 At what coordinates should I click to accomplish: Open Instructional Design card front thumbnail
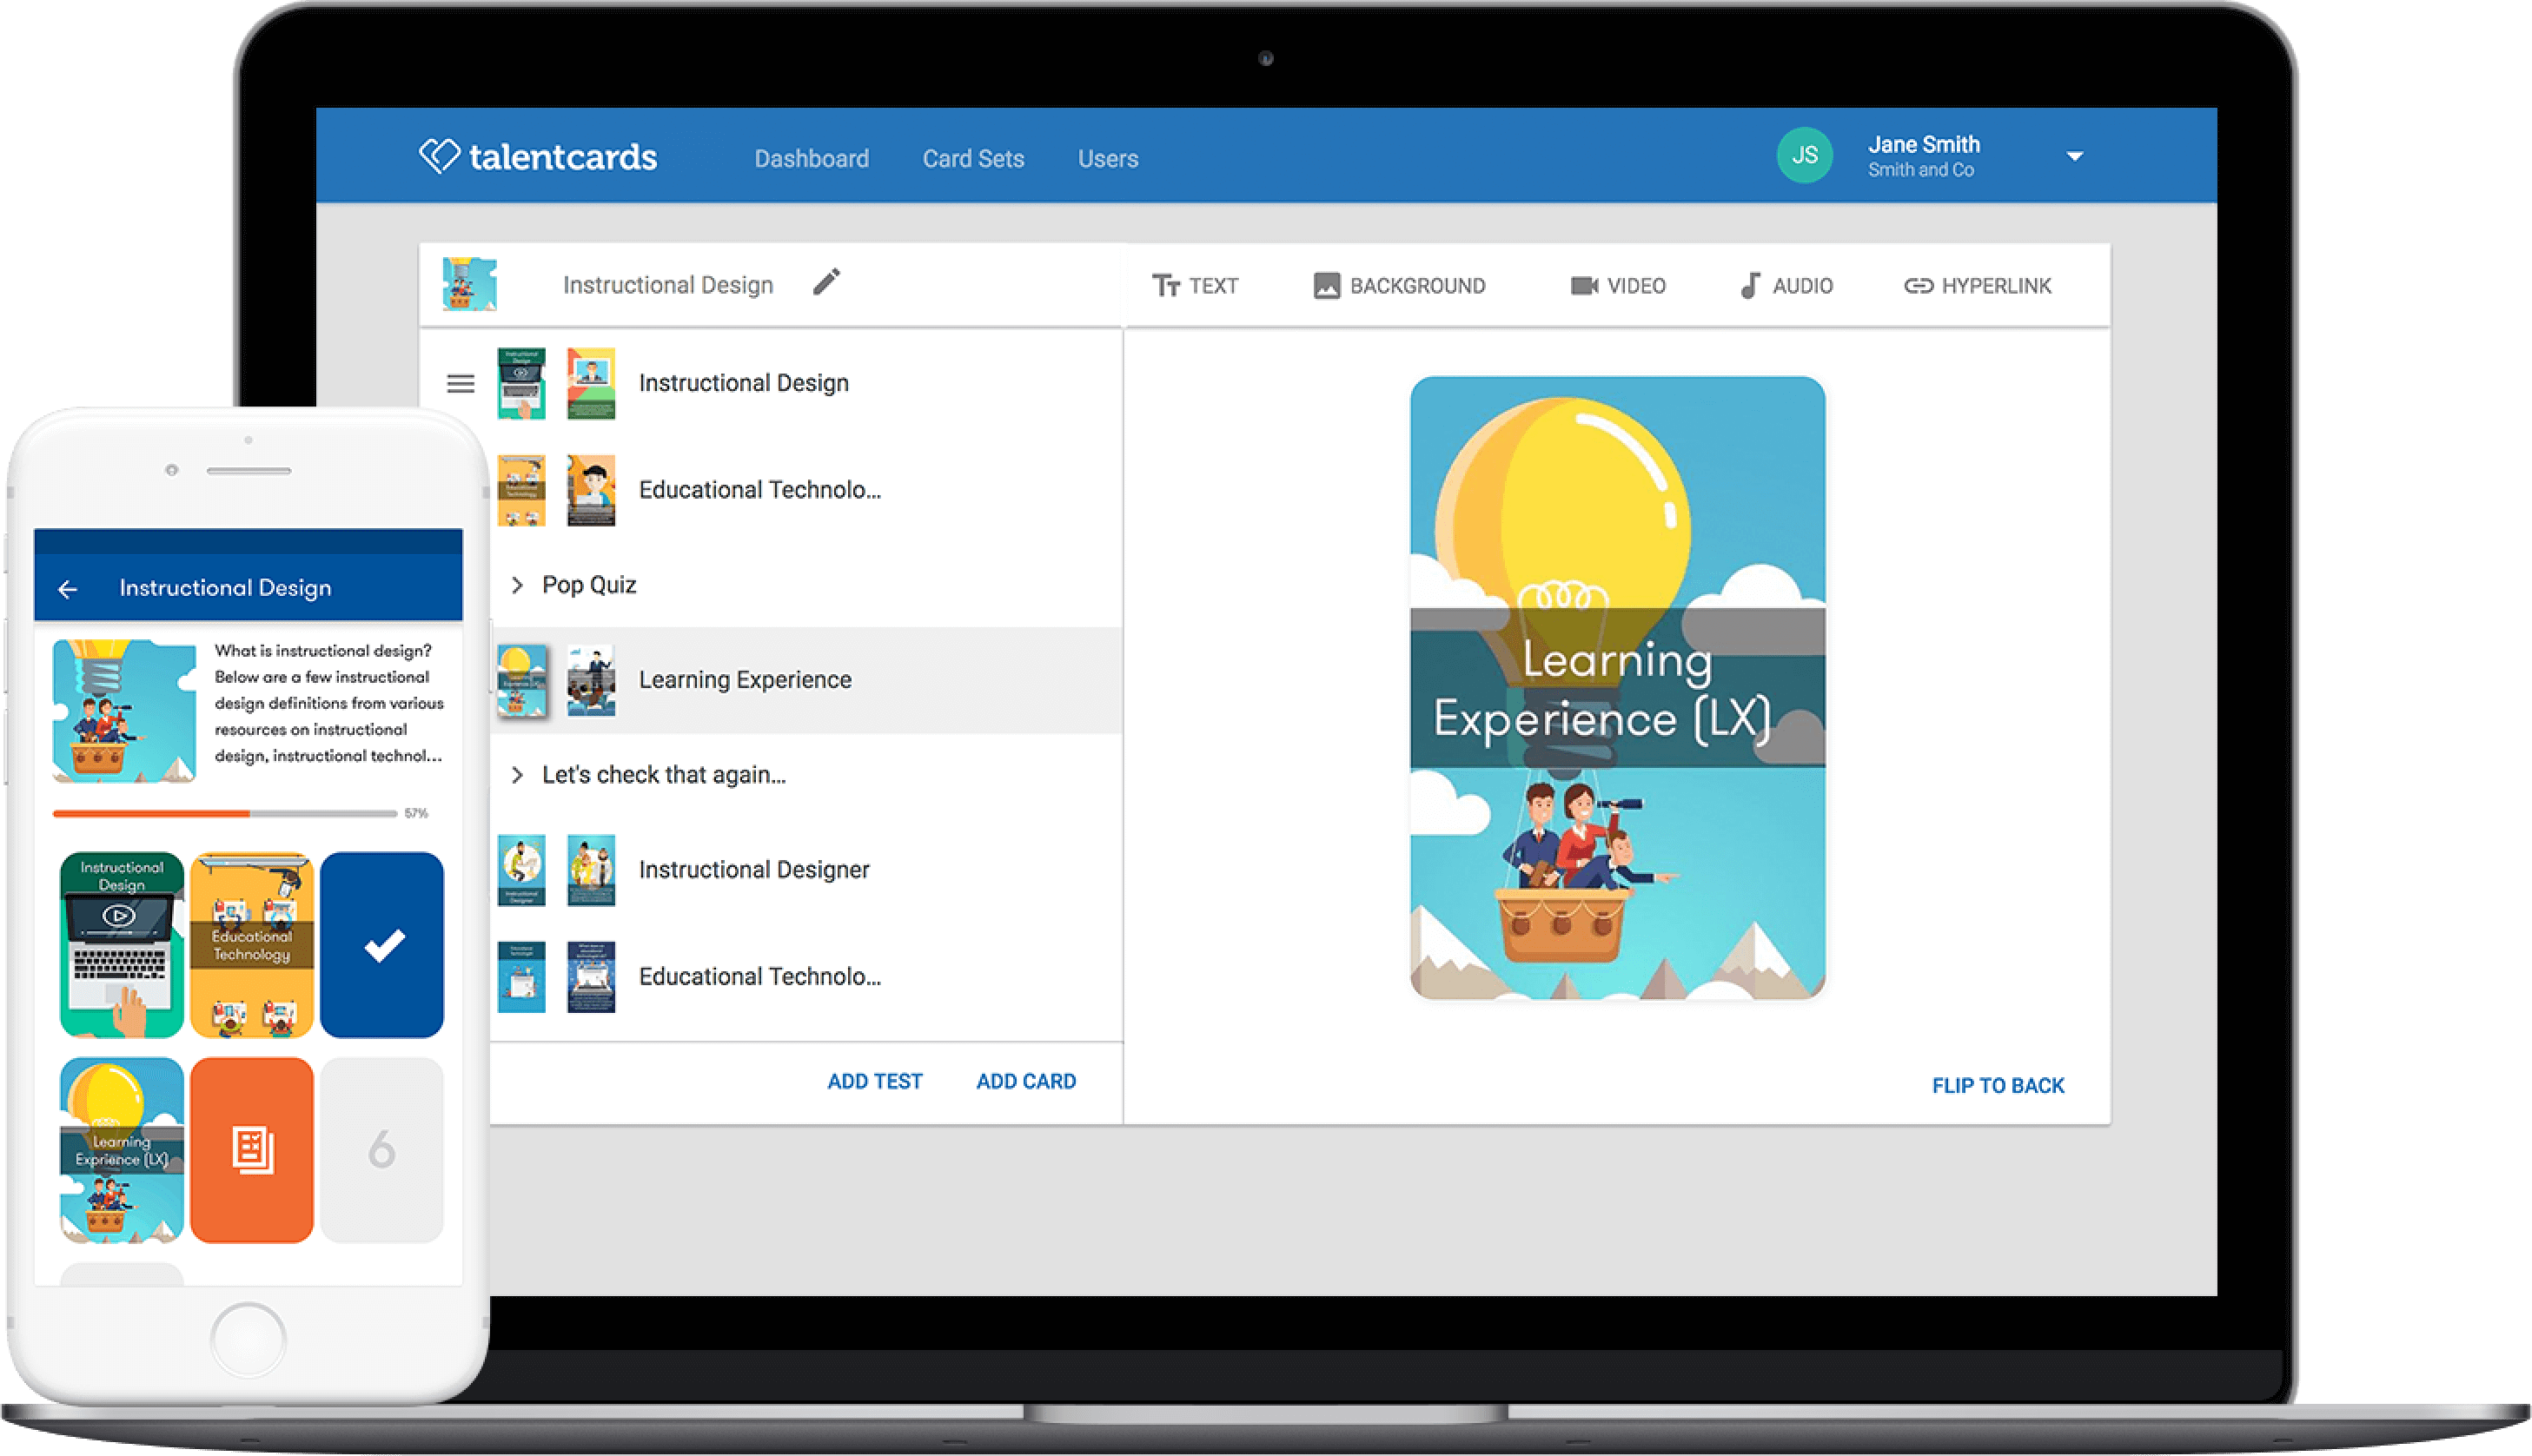tap(522, 383)
